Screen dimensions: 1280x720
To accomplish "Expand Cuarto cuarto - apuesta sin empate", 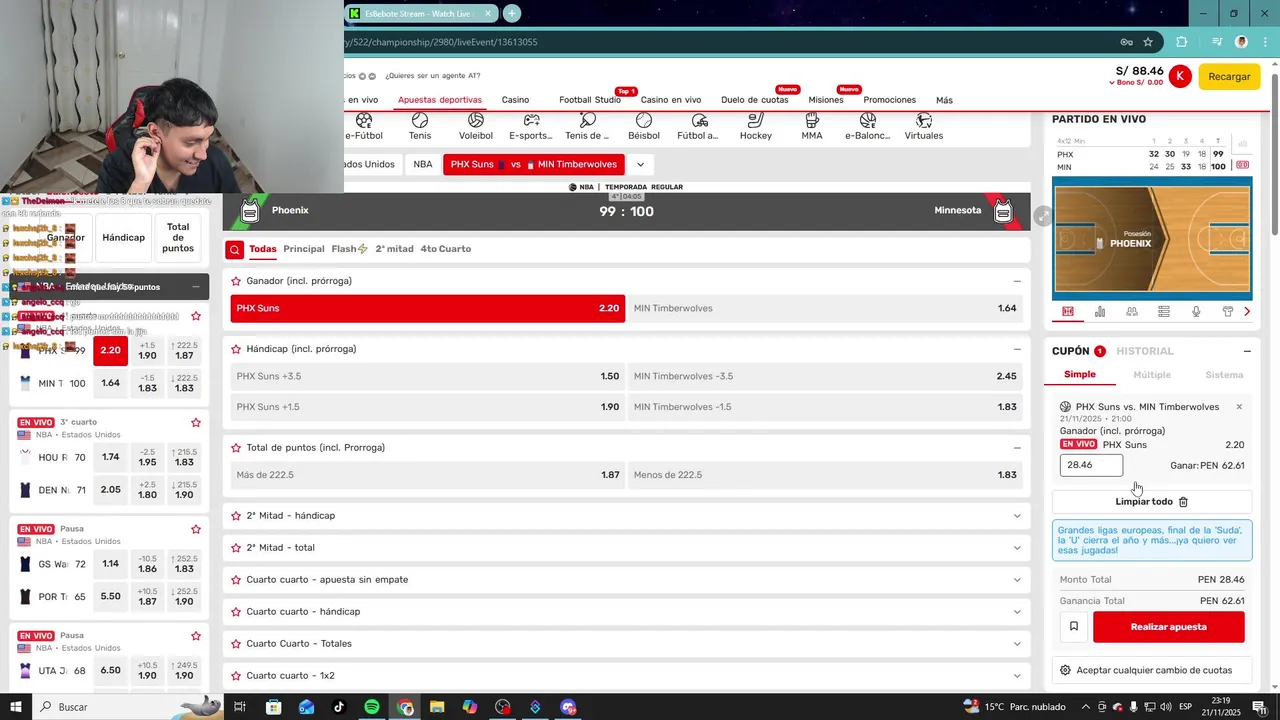I will coord(1017,580).
